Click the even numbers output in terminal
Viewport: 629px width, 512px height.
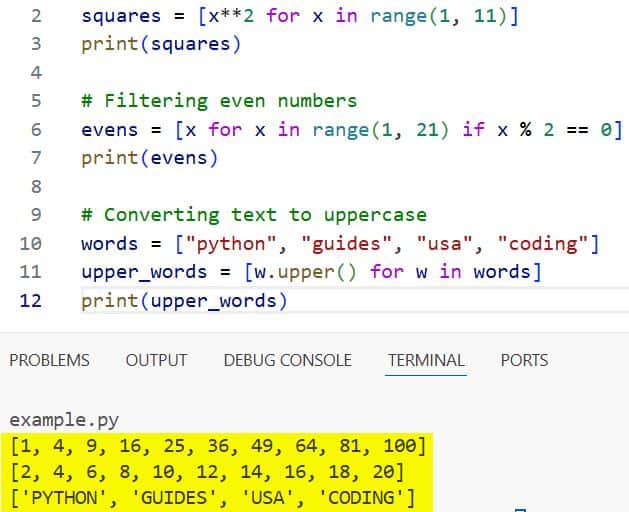click(x=207, y=472)
